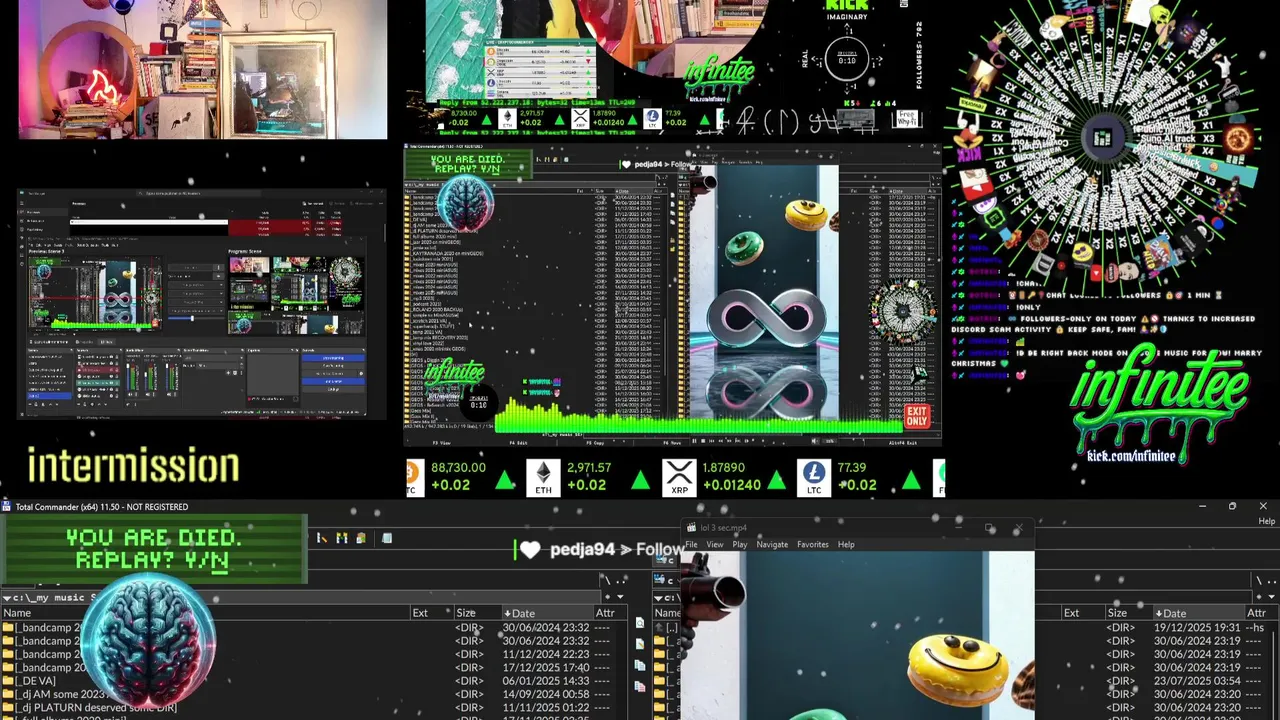Click the XRP icon in the small ticker at the top
The image size is (1280, 720).
pyautogui.click(x=580, y=119)
